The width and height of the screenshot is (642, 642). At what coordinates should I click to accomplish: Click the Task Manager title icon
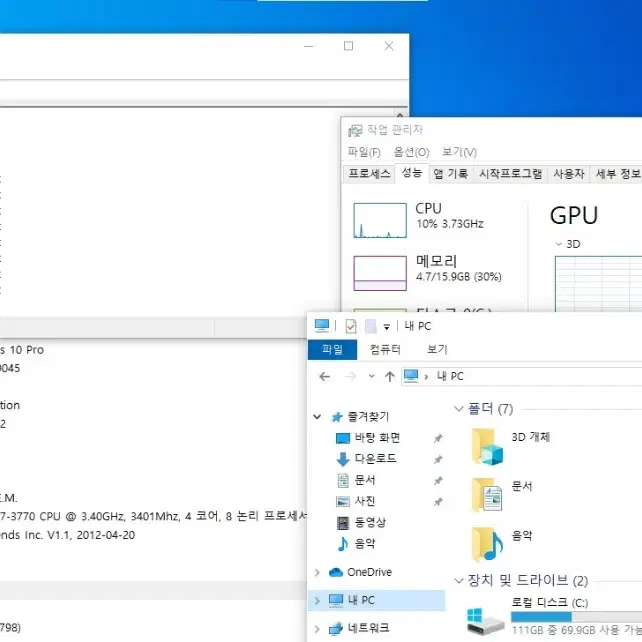[x=355, y=131]
